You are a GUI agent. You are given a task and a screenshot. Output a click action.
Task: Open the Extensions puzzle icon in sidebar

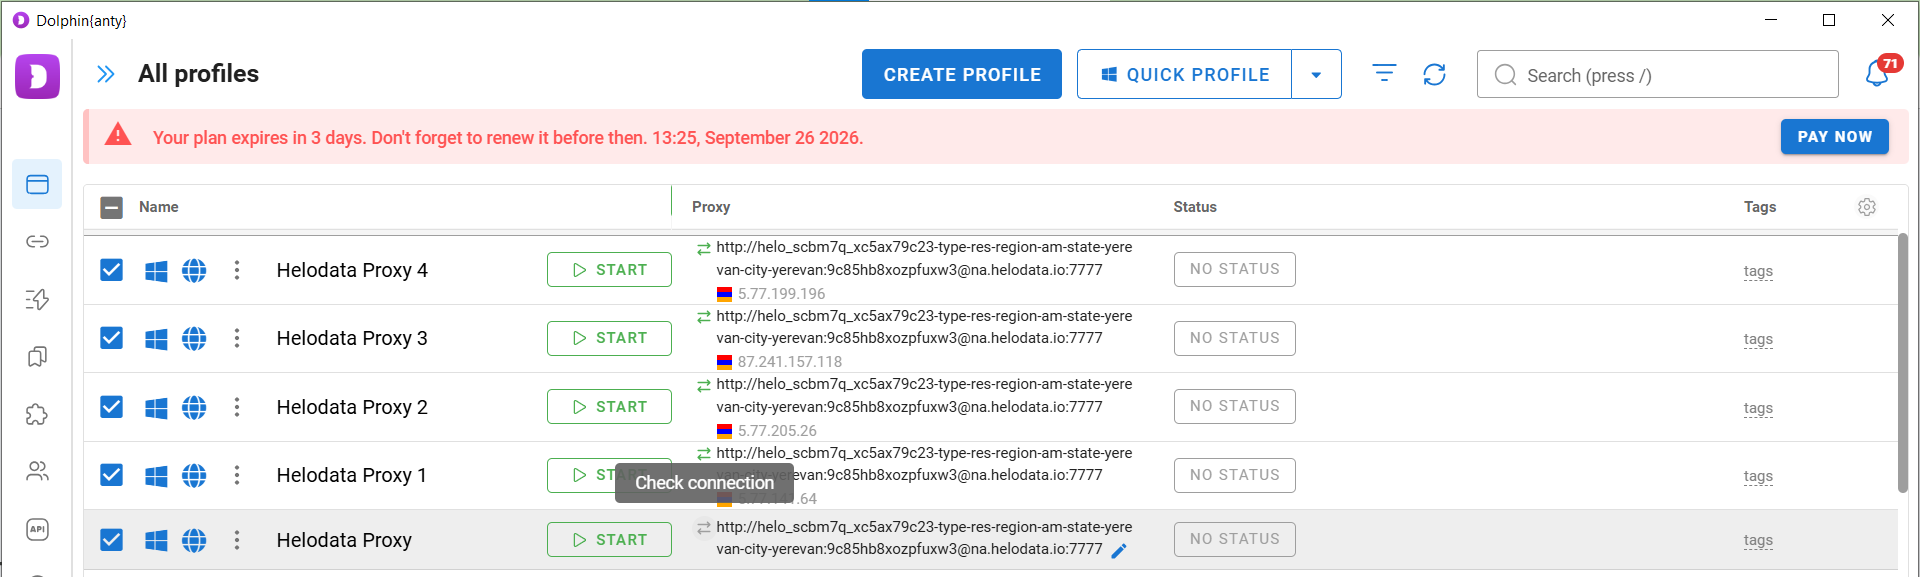[37, 414]
